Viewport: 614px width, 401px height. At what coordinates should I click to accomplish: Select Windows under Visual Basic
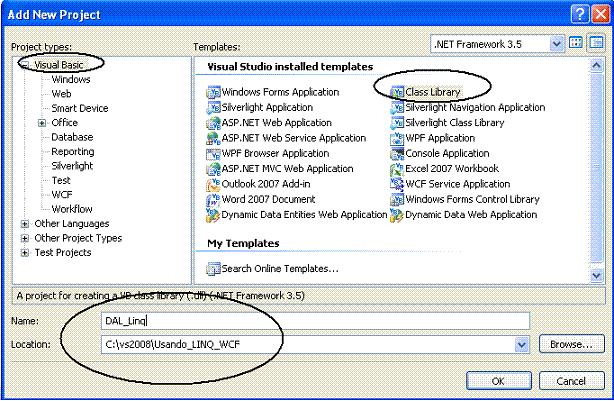(71, 79)
